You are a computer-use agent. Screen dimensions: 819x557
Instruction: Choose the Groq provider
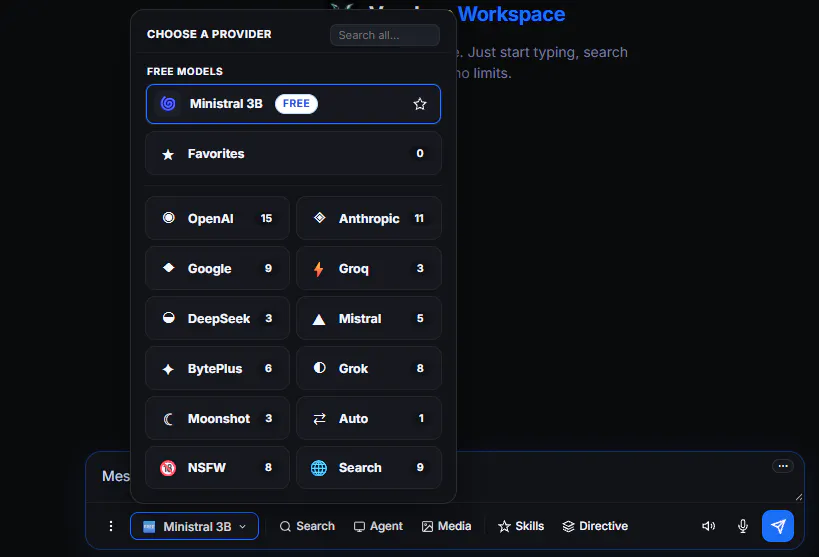click(369, 269)
